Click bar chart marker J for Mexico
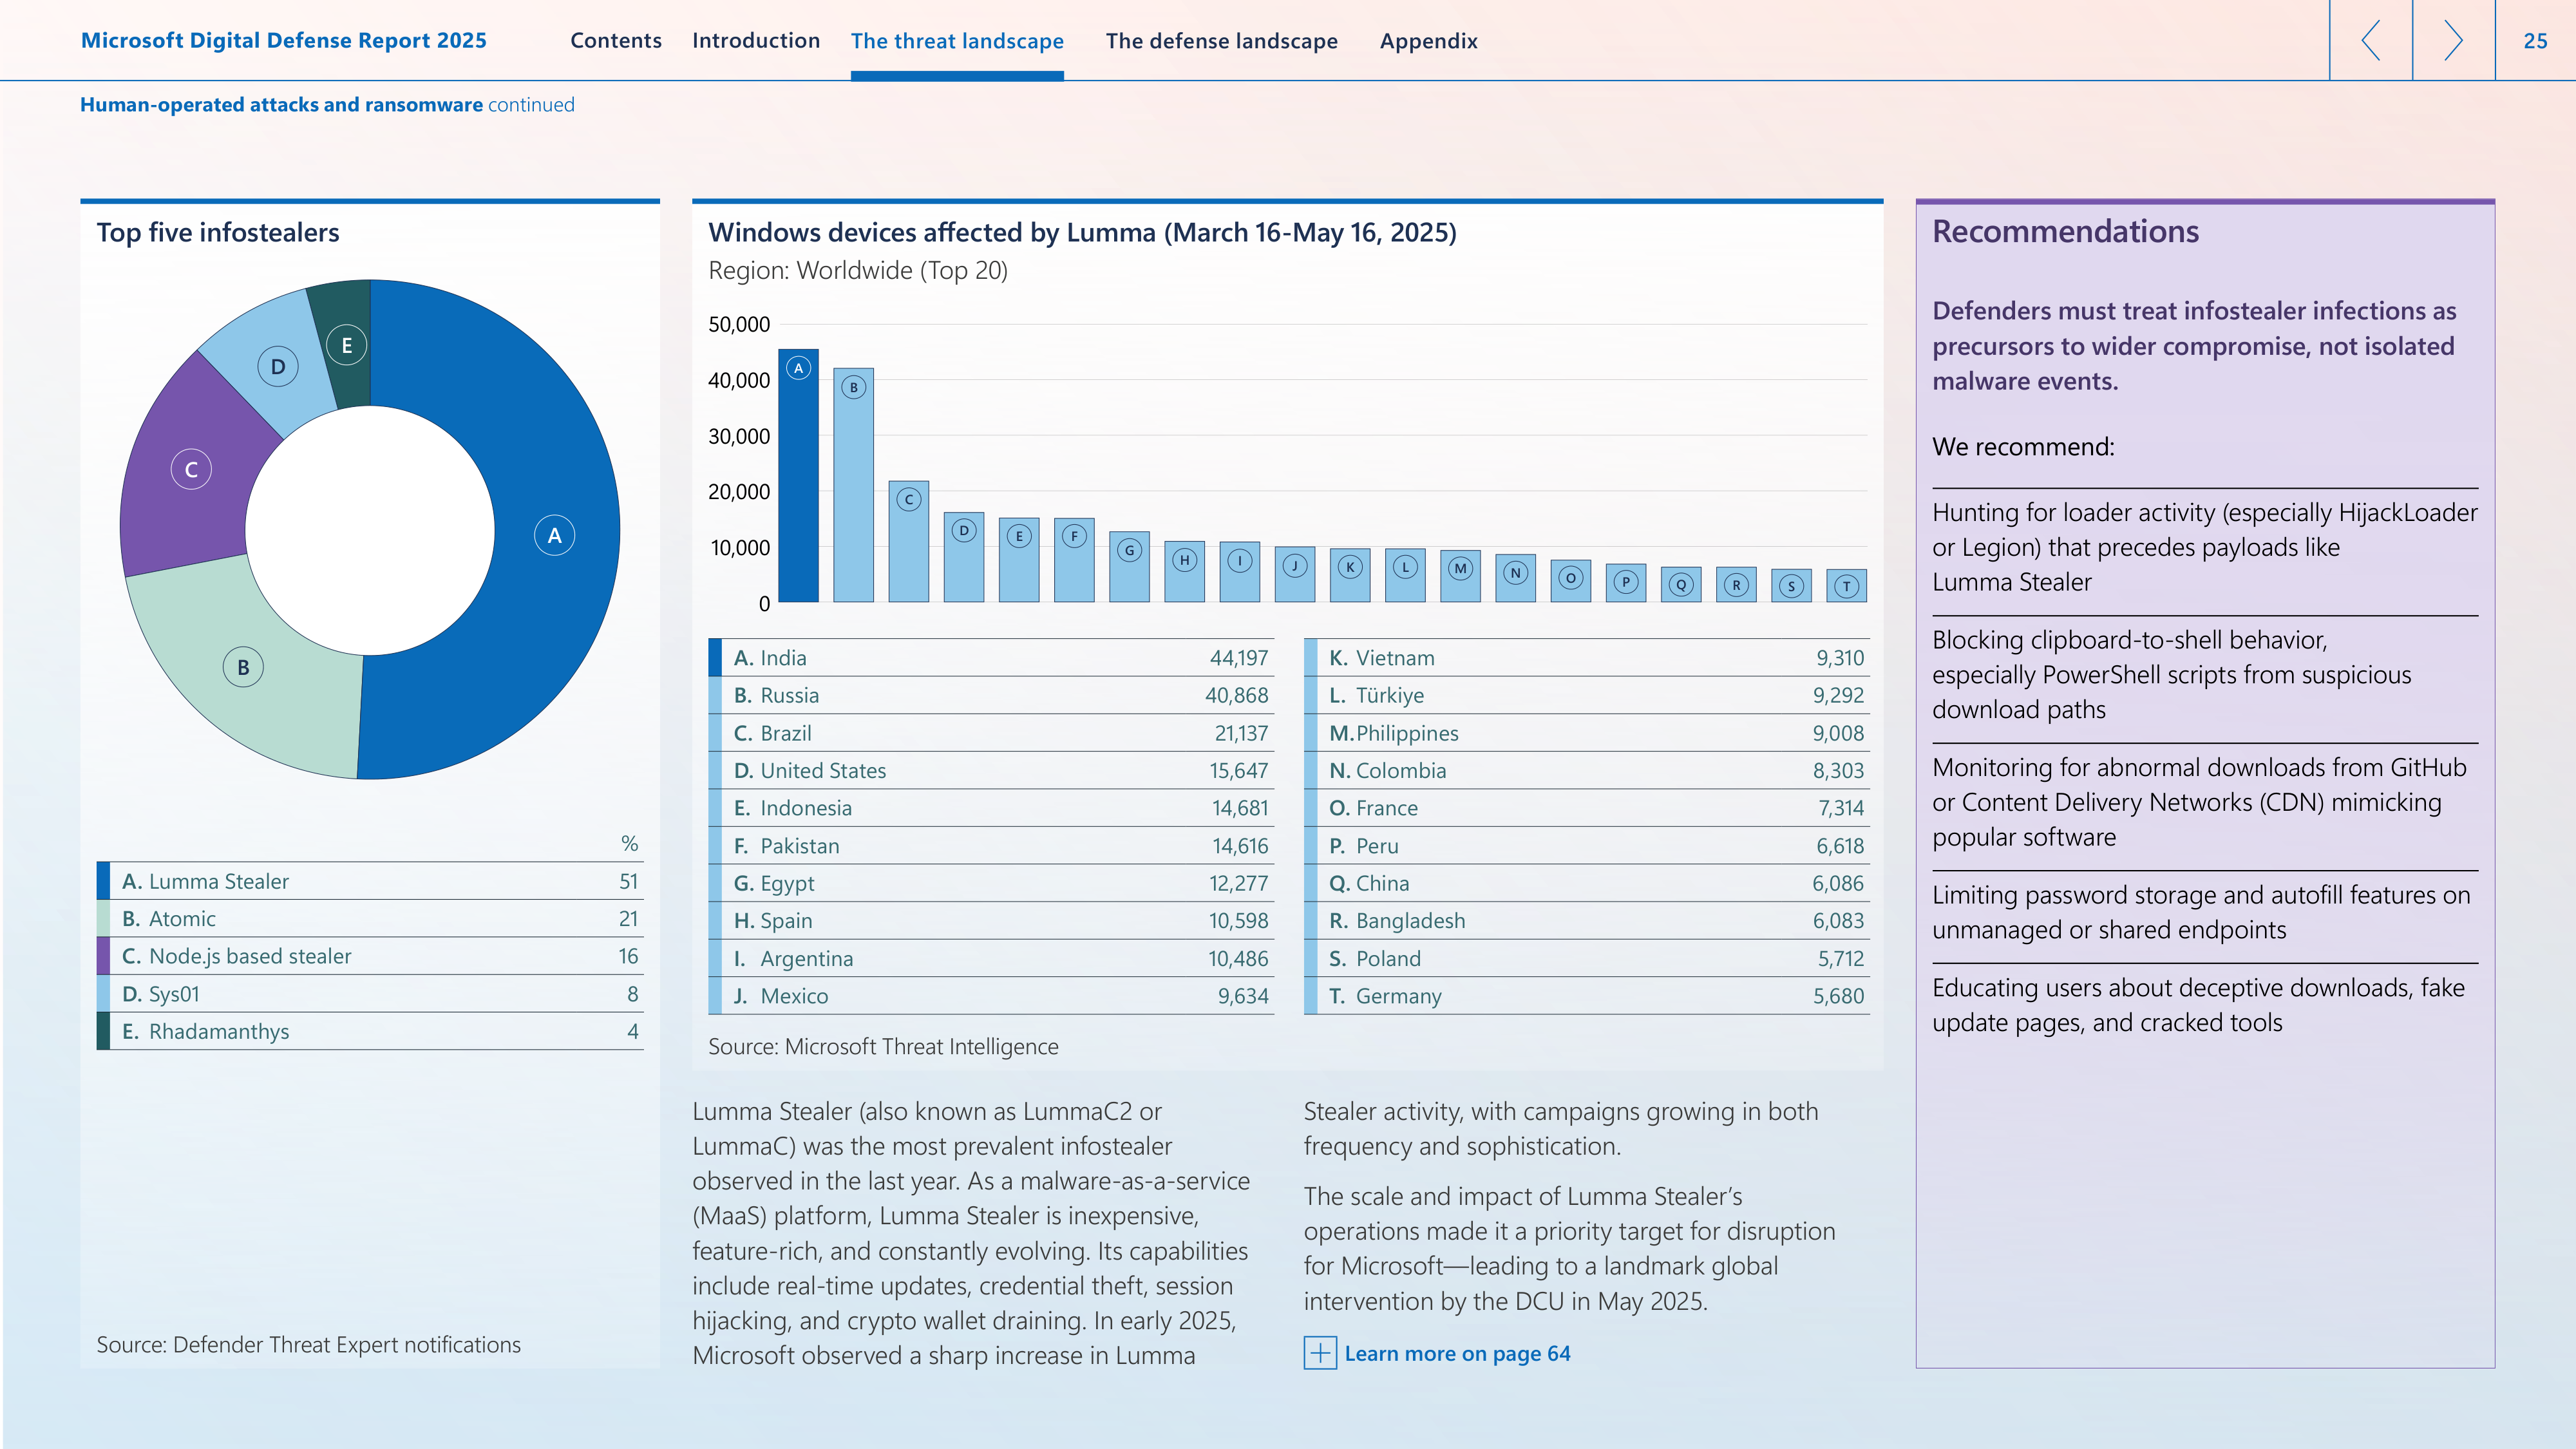Image resolution: width=2576 pixels, height=1449 pixels. coord(1295,566)
